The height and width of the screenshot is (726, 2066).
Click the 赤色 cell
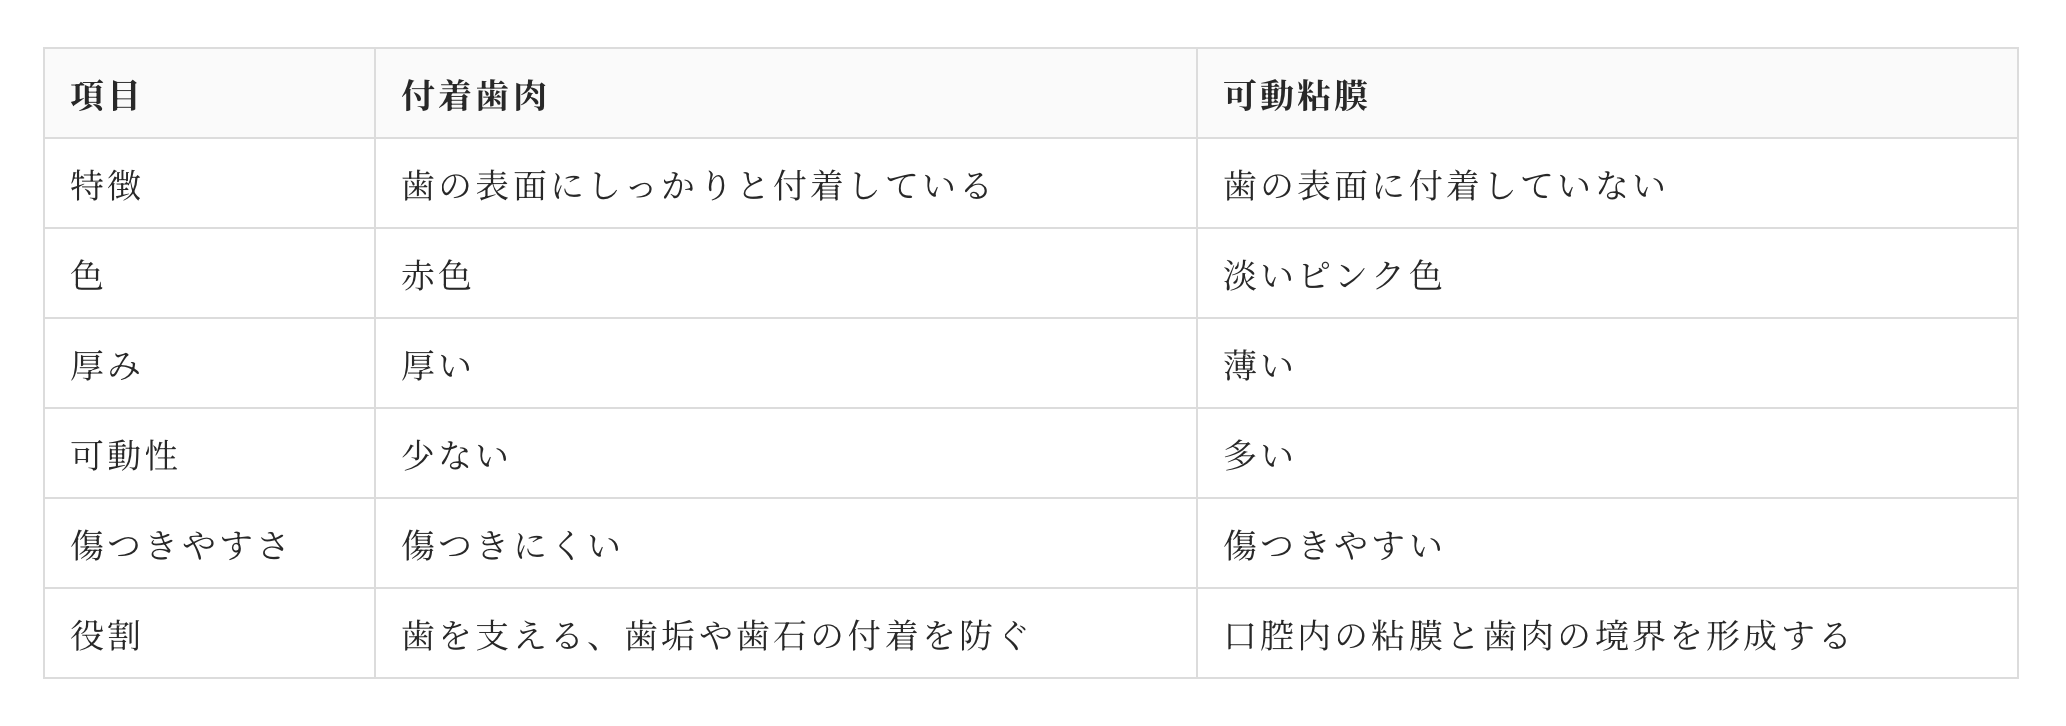[786, 274]
